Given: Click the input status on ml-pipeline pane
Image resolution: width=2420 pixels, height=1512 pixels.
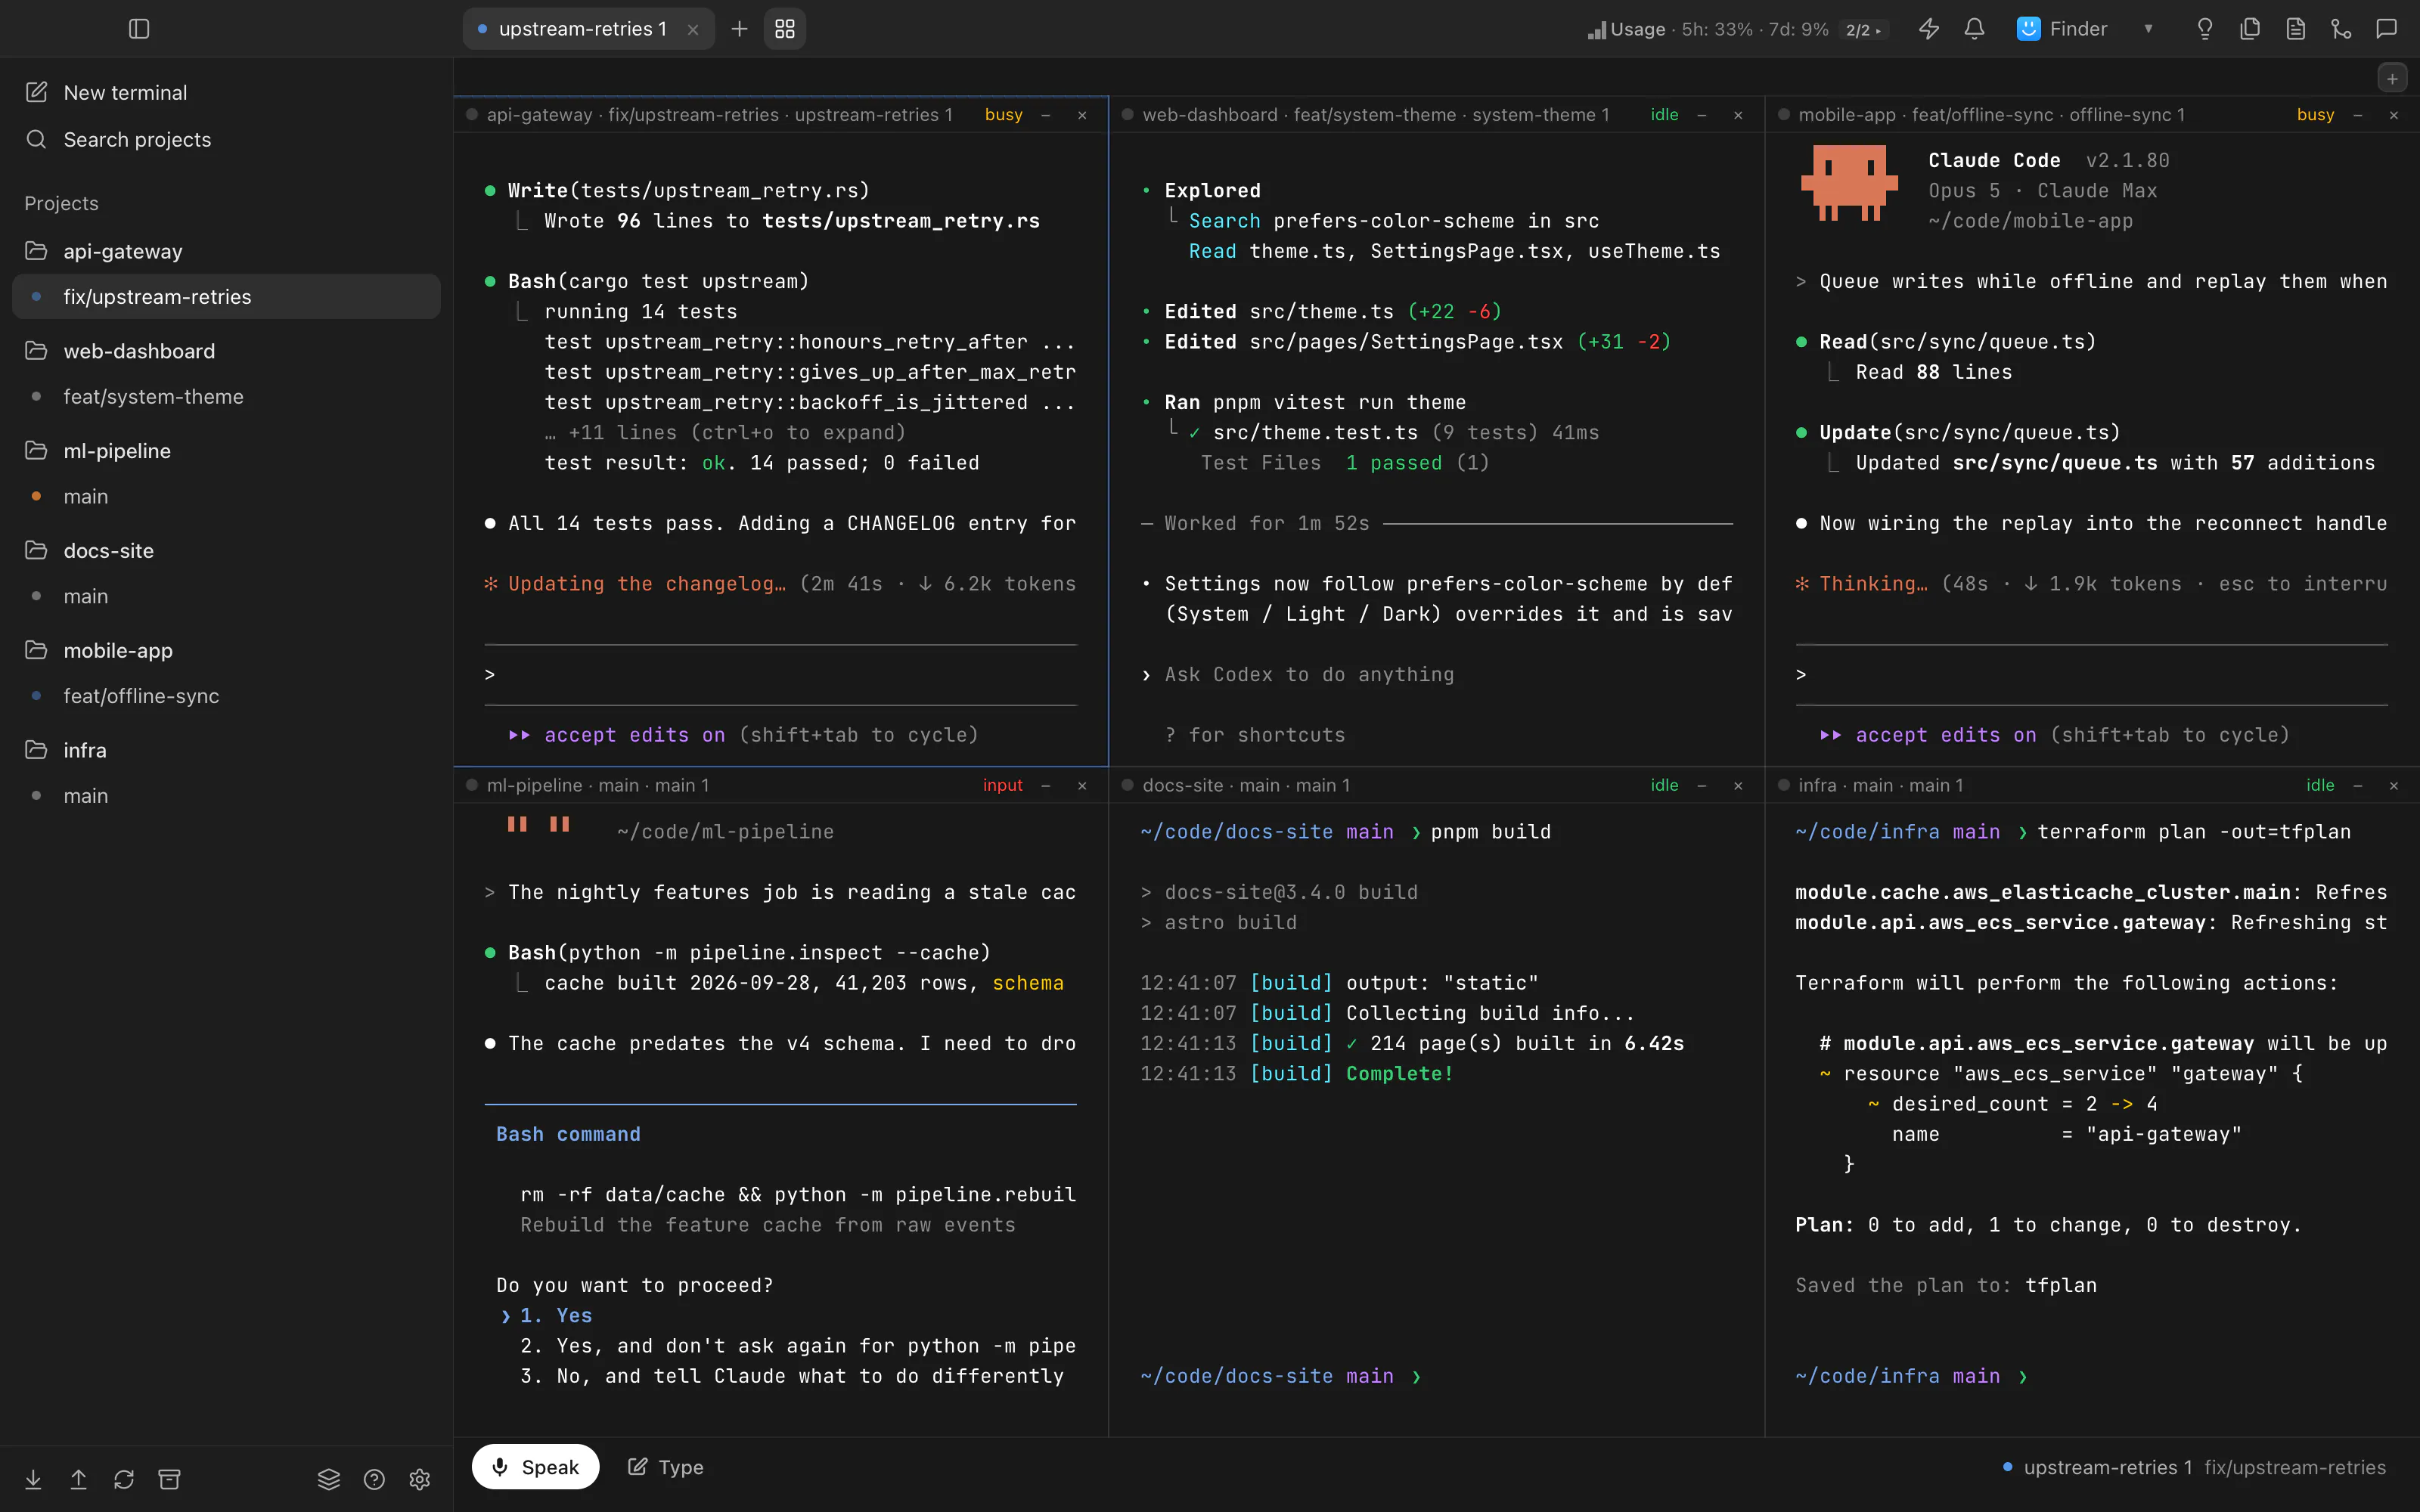Looking at the screenshot, I should point(1002,785).
